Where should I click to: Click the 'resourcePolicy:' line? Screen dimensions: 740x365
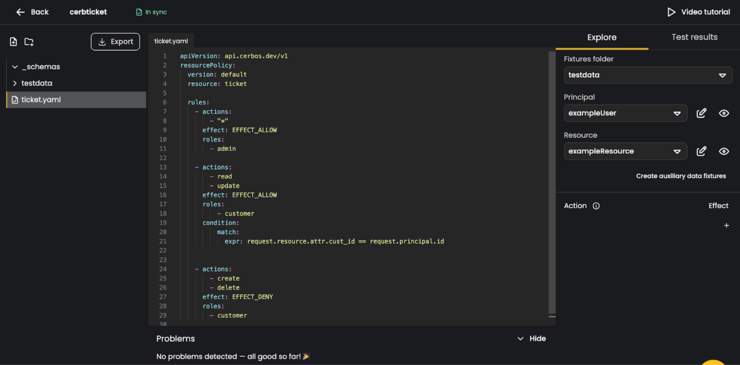pos(207,65)
